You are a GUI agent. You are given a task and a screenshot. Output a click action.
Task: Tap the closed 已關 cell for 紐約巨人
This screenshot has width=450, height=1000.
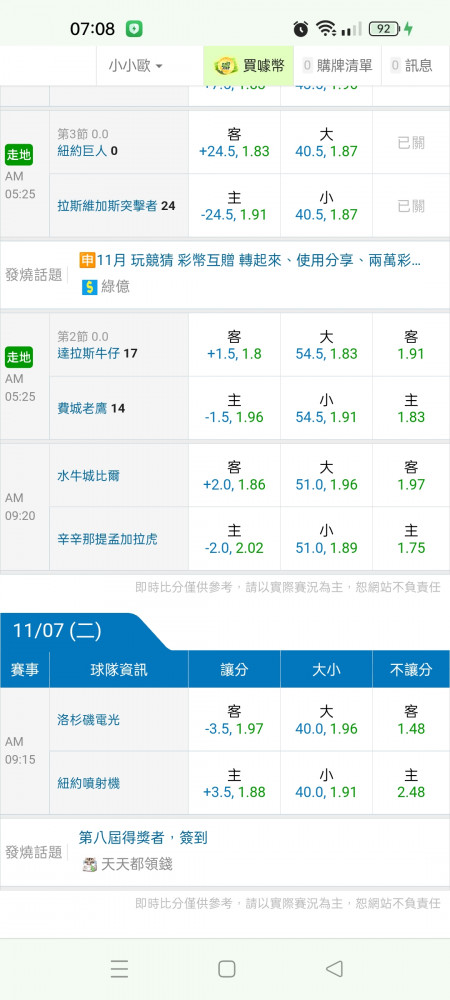tap(411, 142)
